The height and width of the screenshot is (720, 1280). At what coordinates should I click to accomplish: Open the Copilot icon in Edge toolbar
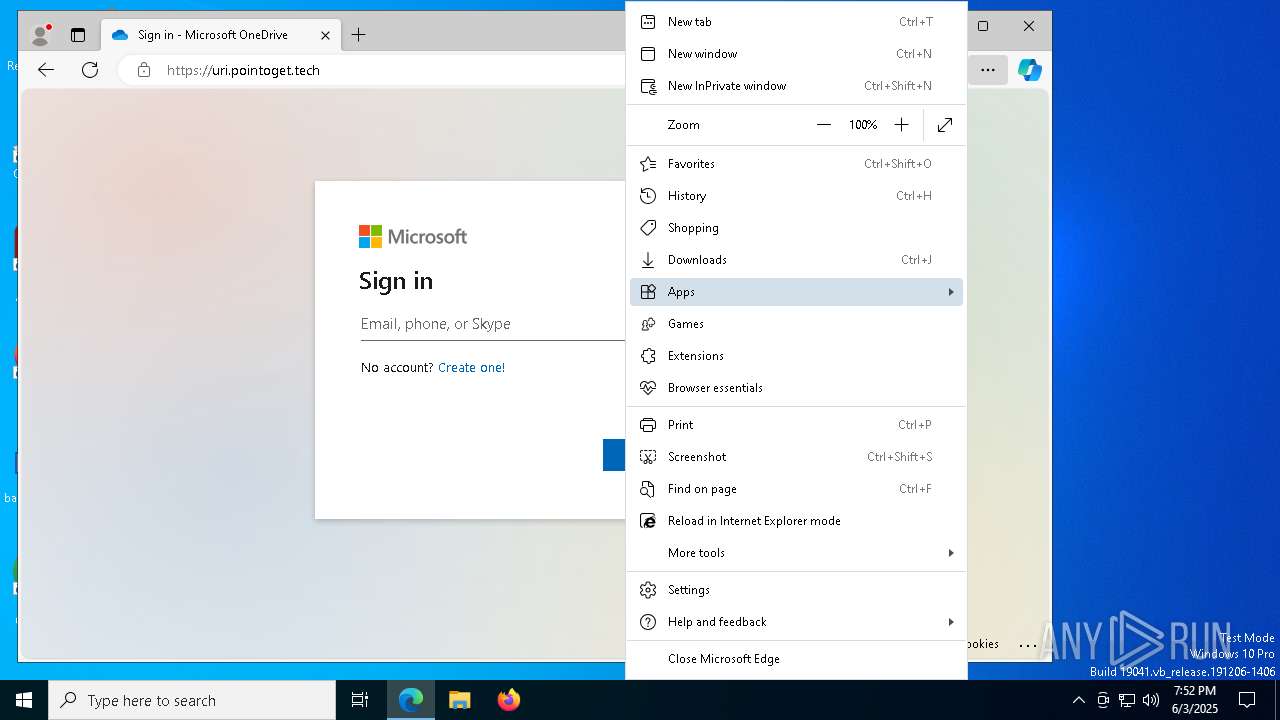coord(1030,70)
